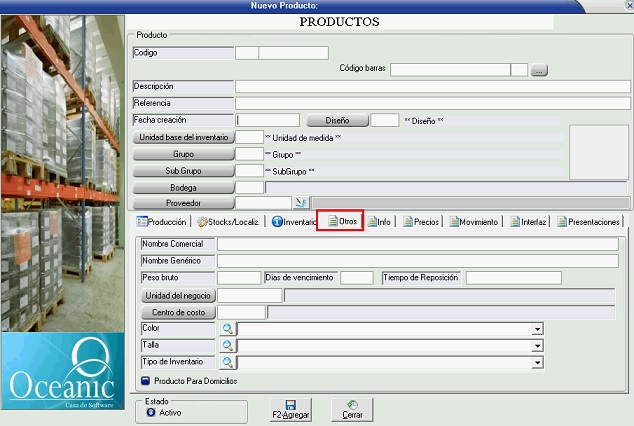
Task: Click the Color search magnifier icon
Action: [228, 328]
